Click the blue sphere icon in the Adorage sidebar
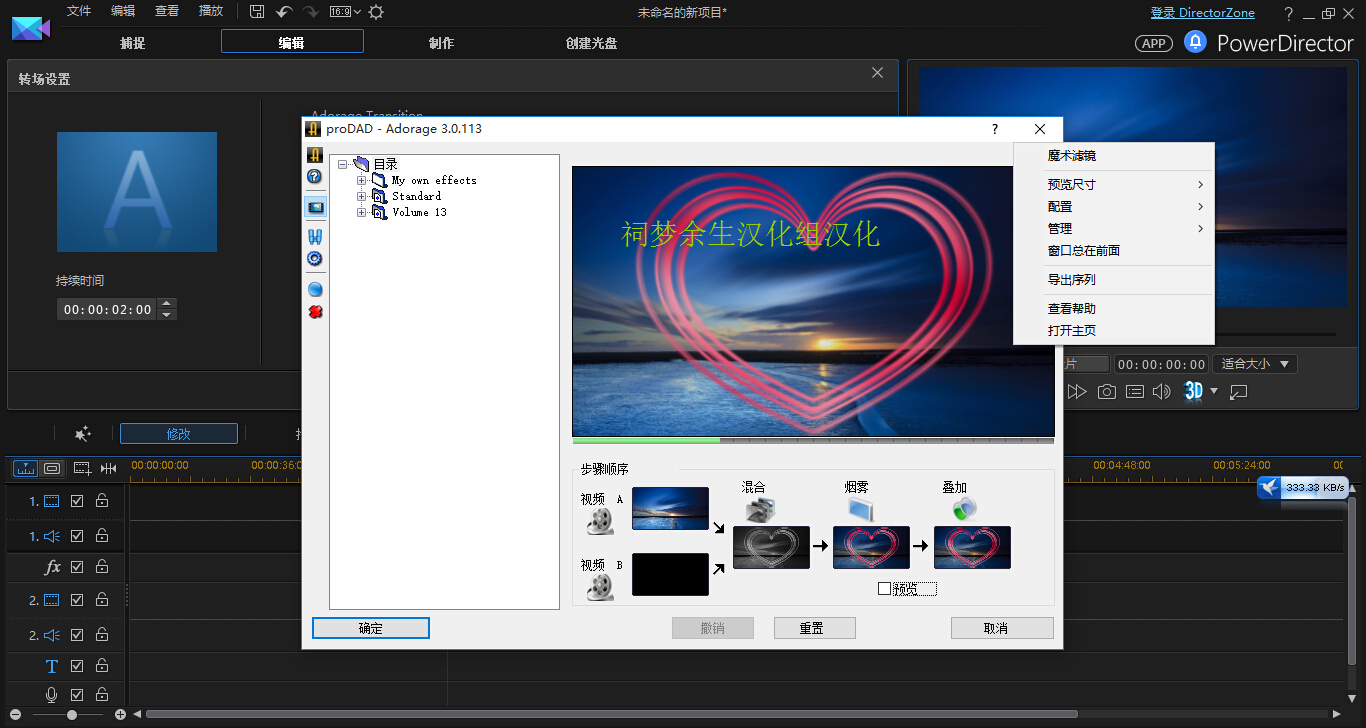 click(x=314, y=289)
